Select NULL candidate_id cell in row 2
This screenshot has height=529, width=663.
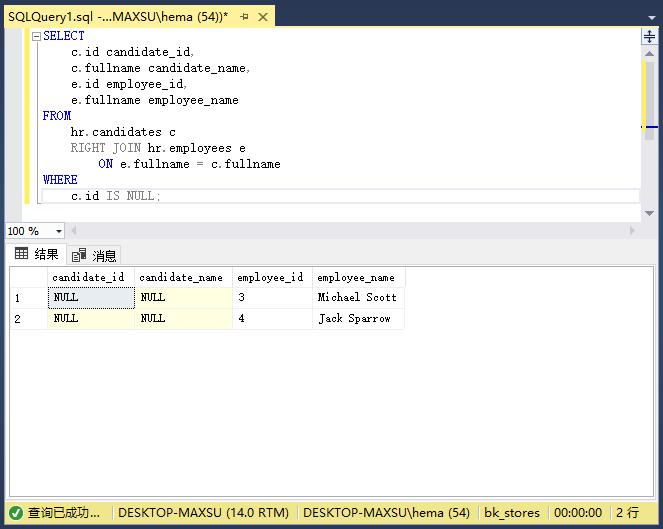tap(91, 319)
